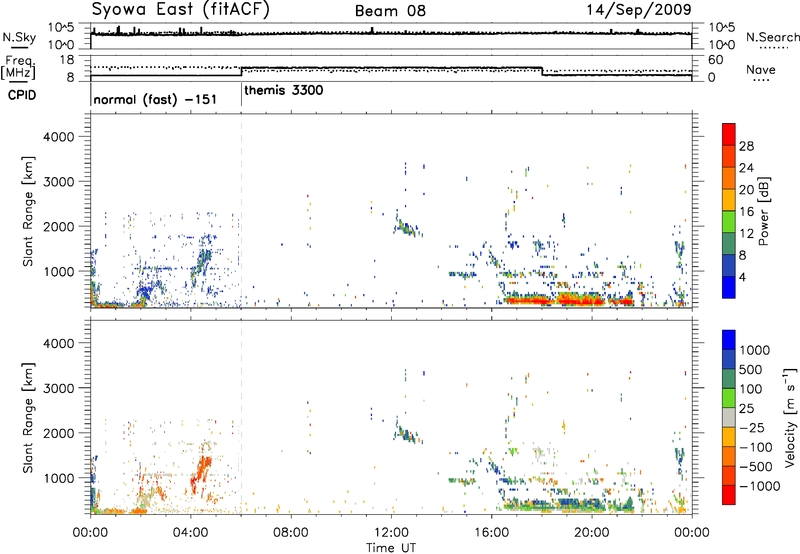Click the 'Time UT' axis label
The width and height of the screenshot is (800, 554).
(391, 548)
